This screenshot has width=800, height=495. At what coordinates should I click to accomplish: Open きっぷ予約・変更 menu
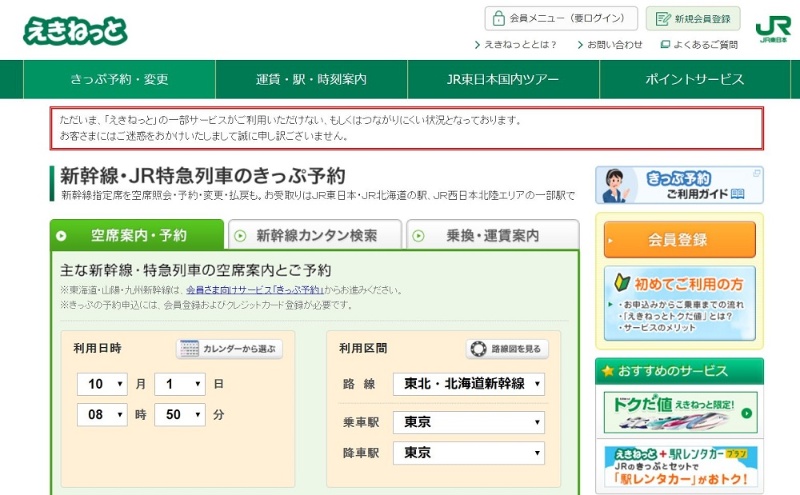click(119, 80)
